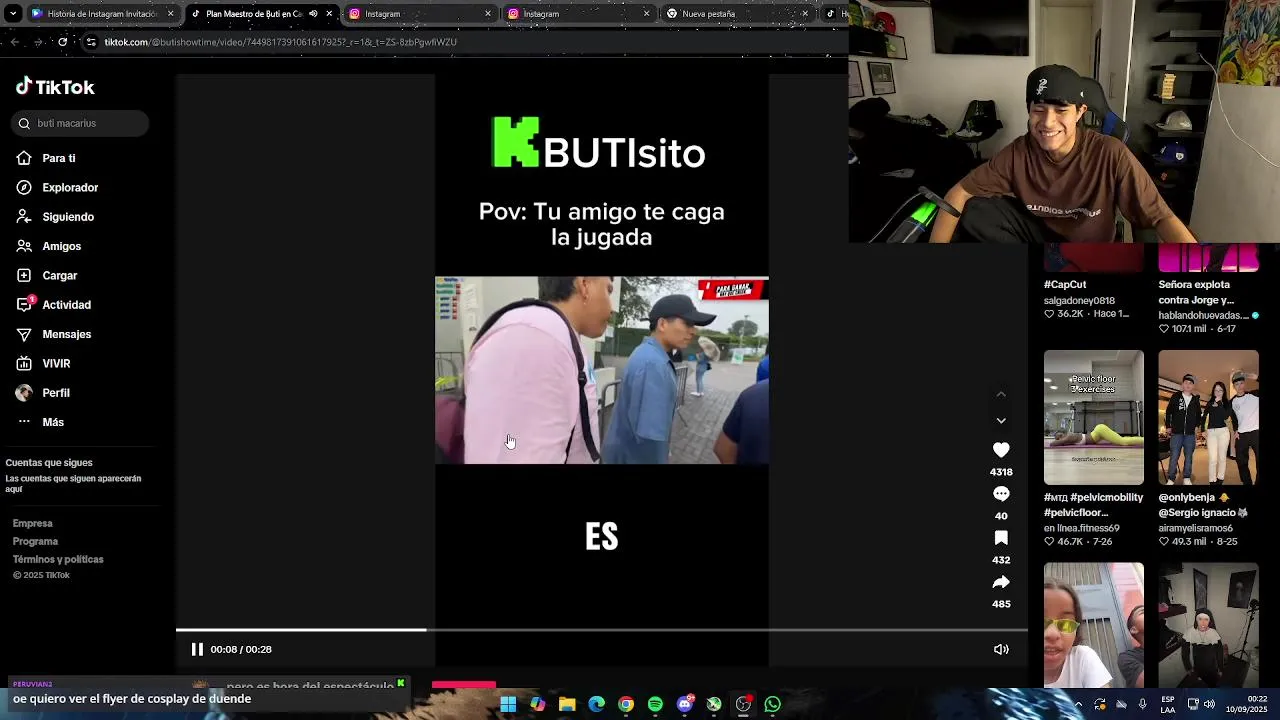1280x720 pixels.
Task: Seek on the video progress bar
Action: (x=601, y=630)
